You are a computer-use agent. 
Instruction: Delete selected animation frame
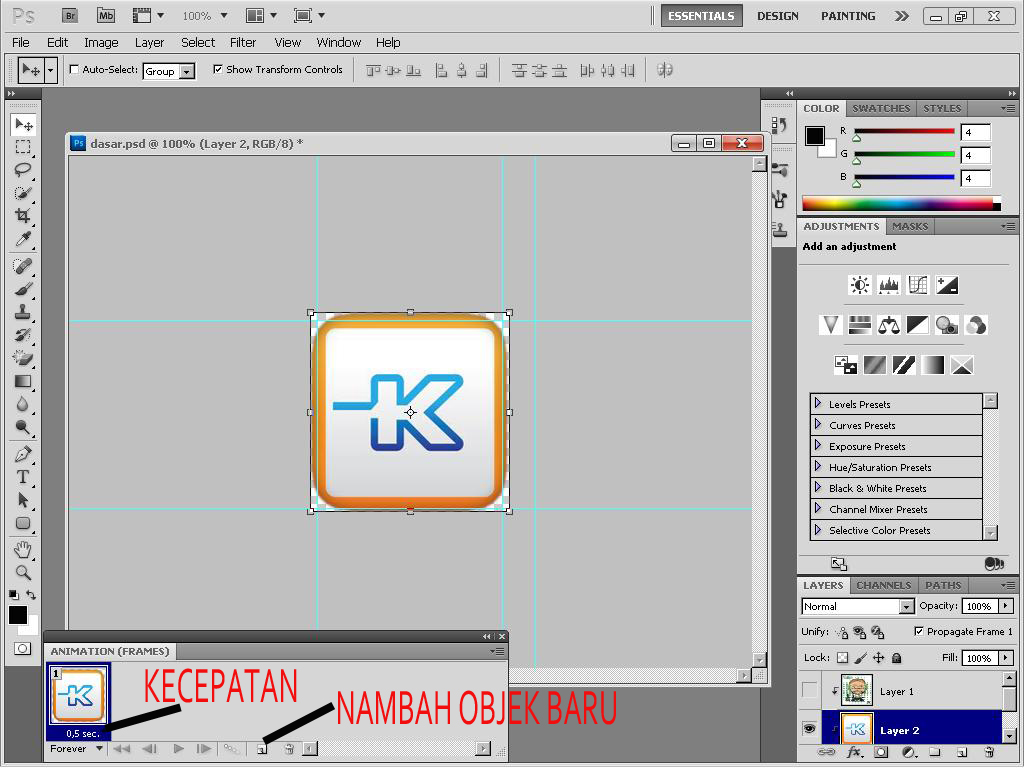[x=289, y=749]
